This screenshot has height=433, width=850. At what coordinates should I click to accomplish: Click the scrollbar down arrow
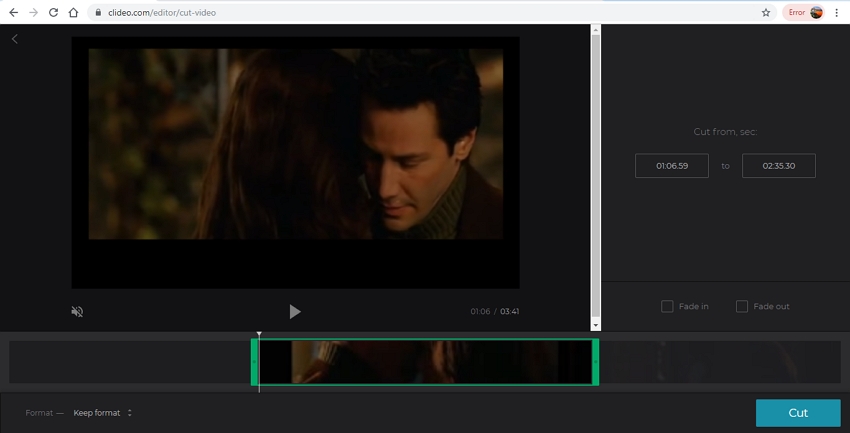coord(596,325)
